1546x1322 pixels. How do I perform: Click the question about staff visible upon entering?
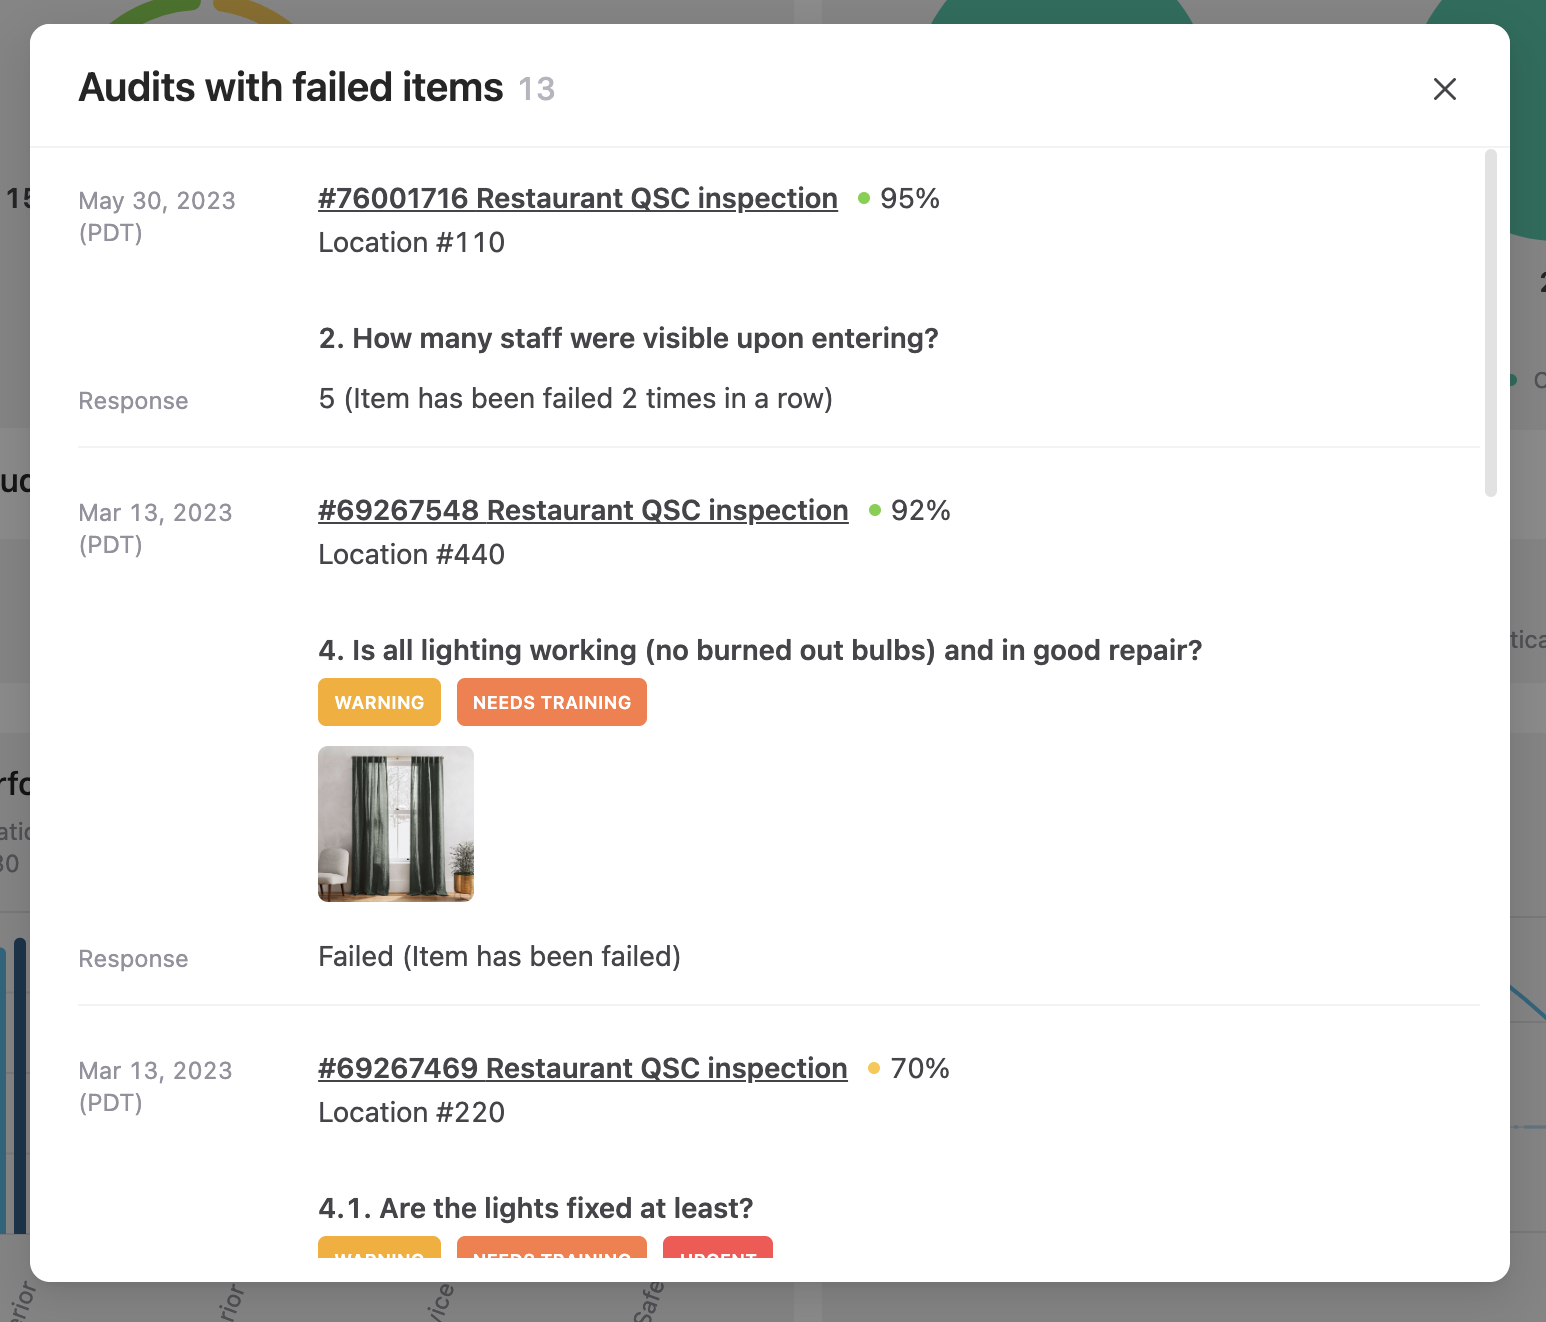tap(628, 338)
